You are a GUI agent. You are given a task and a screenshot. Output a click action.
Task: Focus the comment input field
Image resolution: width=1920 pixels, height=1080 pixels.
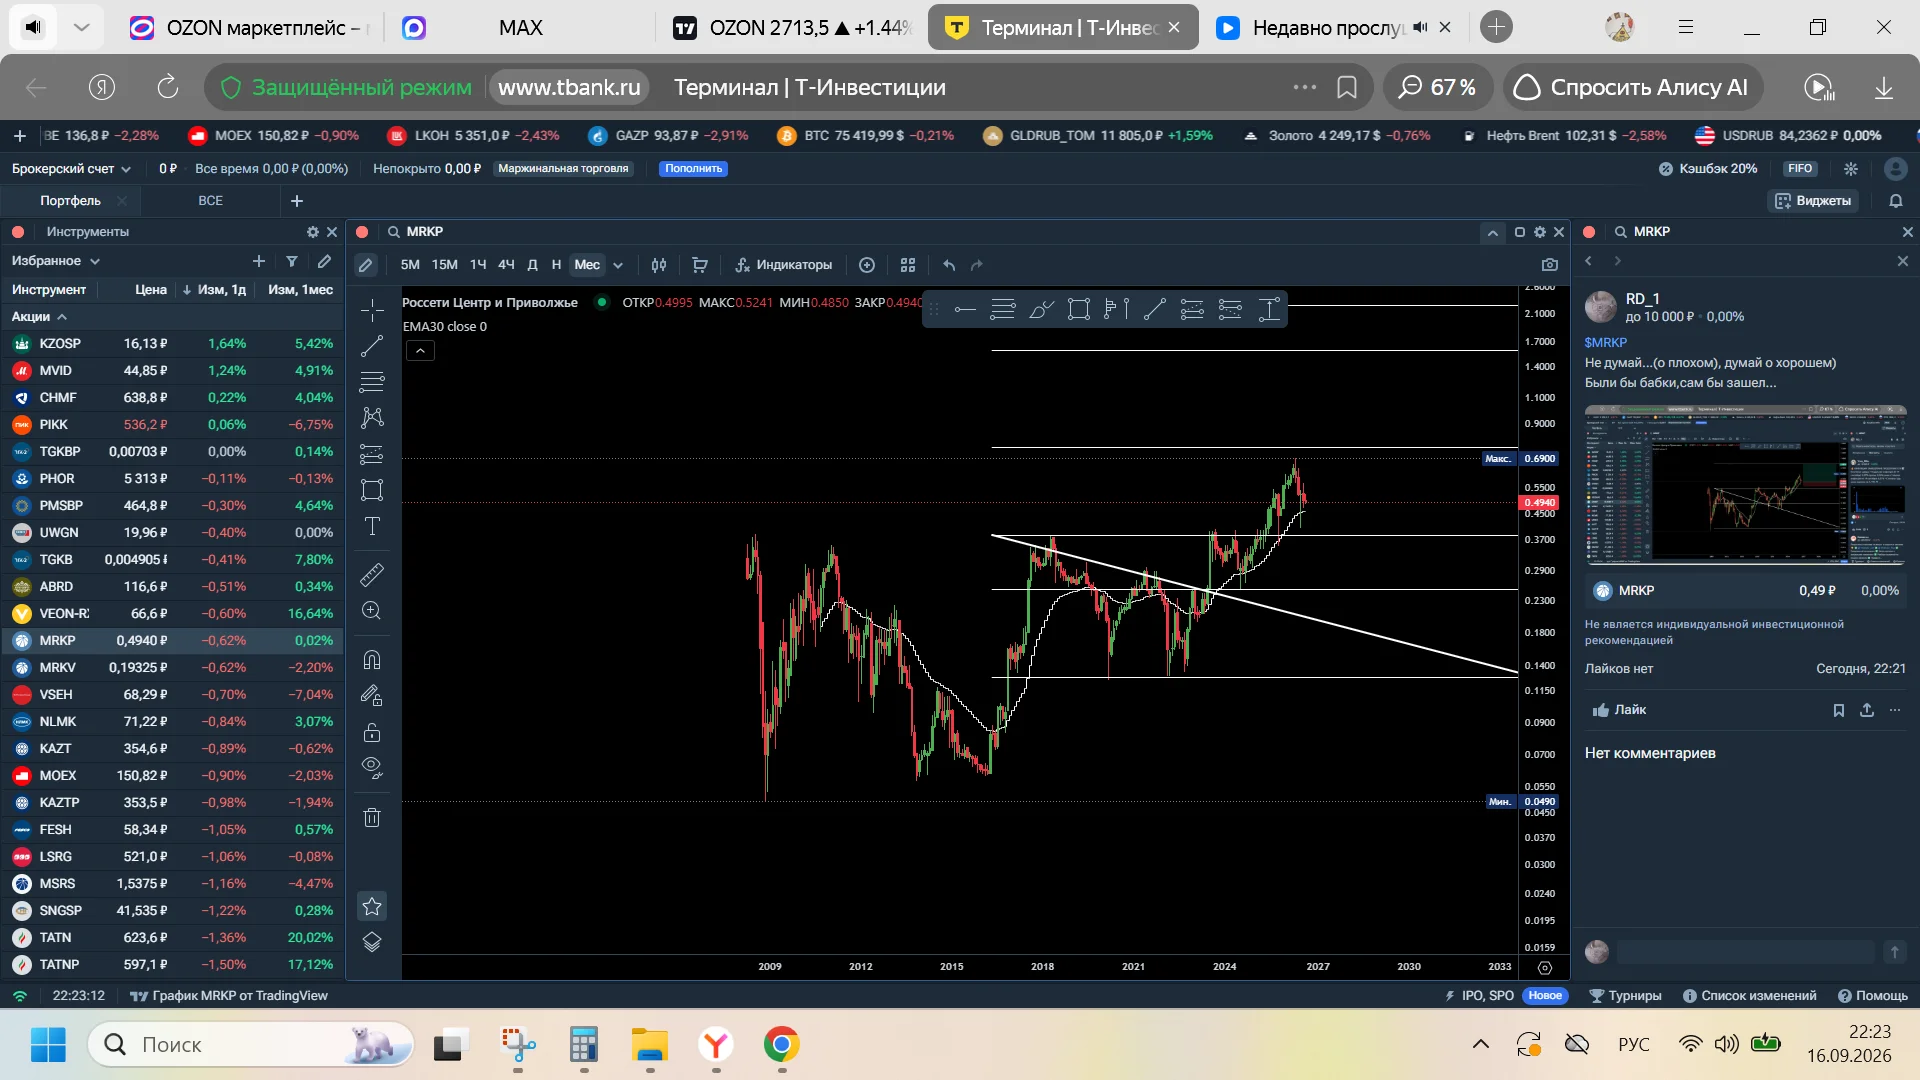pos(1745,952)
